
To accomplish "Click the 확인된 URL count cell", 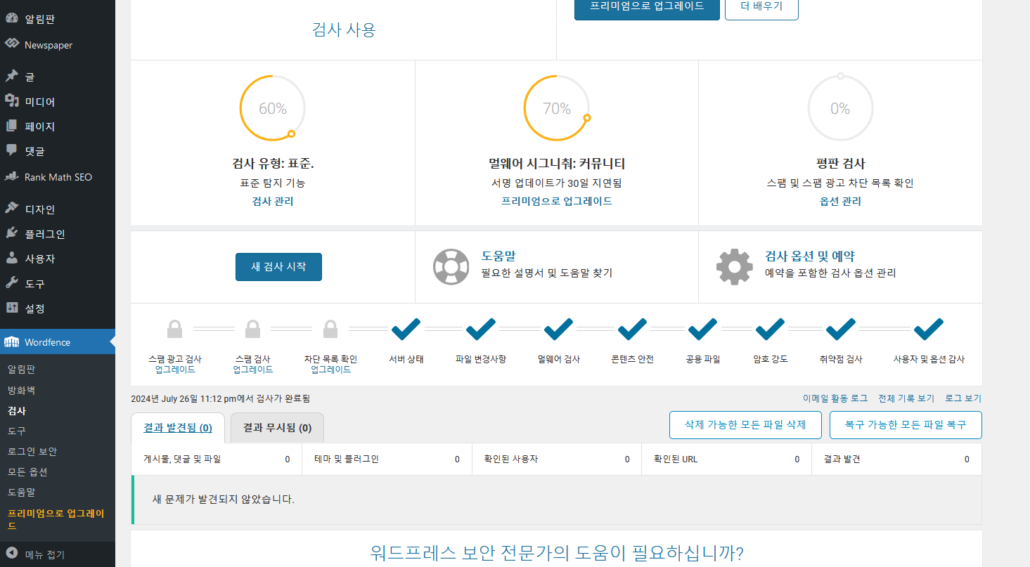I will (x=727, y=459).
